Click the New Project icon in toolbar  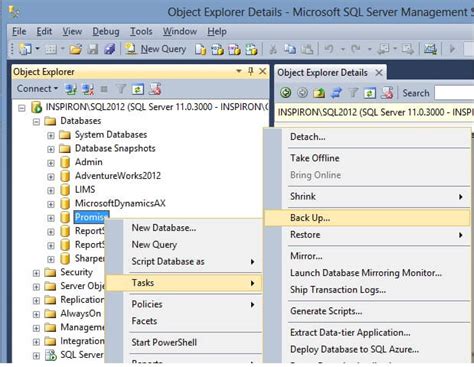tap(25, 49)
